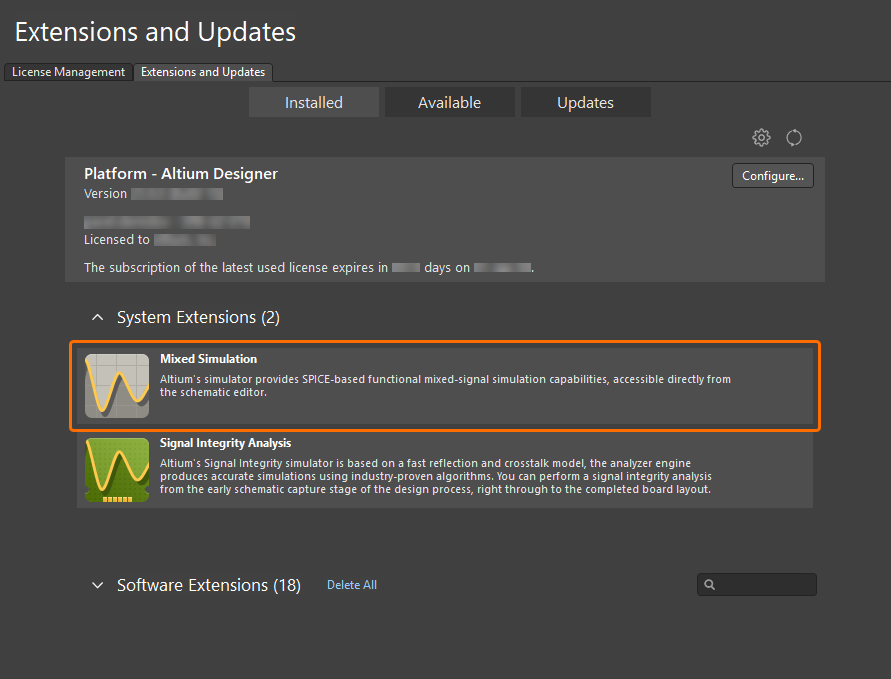Expand the Software Extensions section
Screen dimensions: 891x679
pos(98,585)
